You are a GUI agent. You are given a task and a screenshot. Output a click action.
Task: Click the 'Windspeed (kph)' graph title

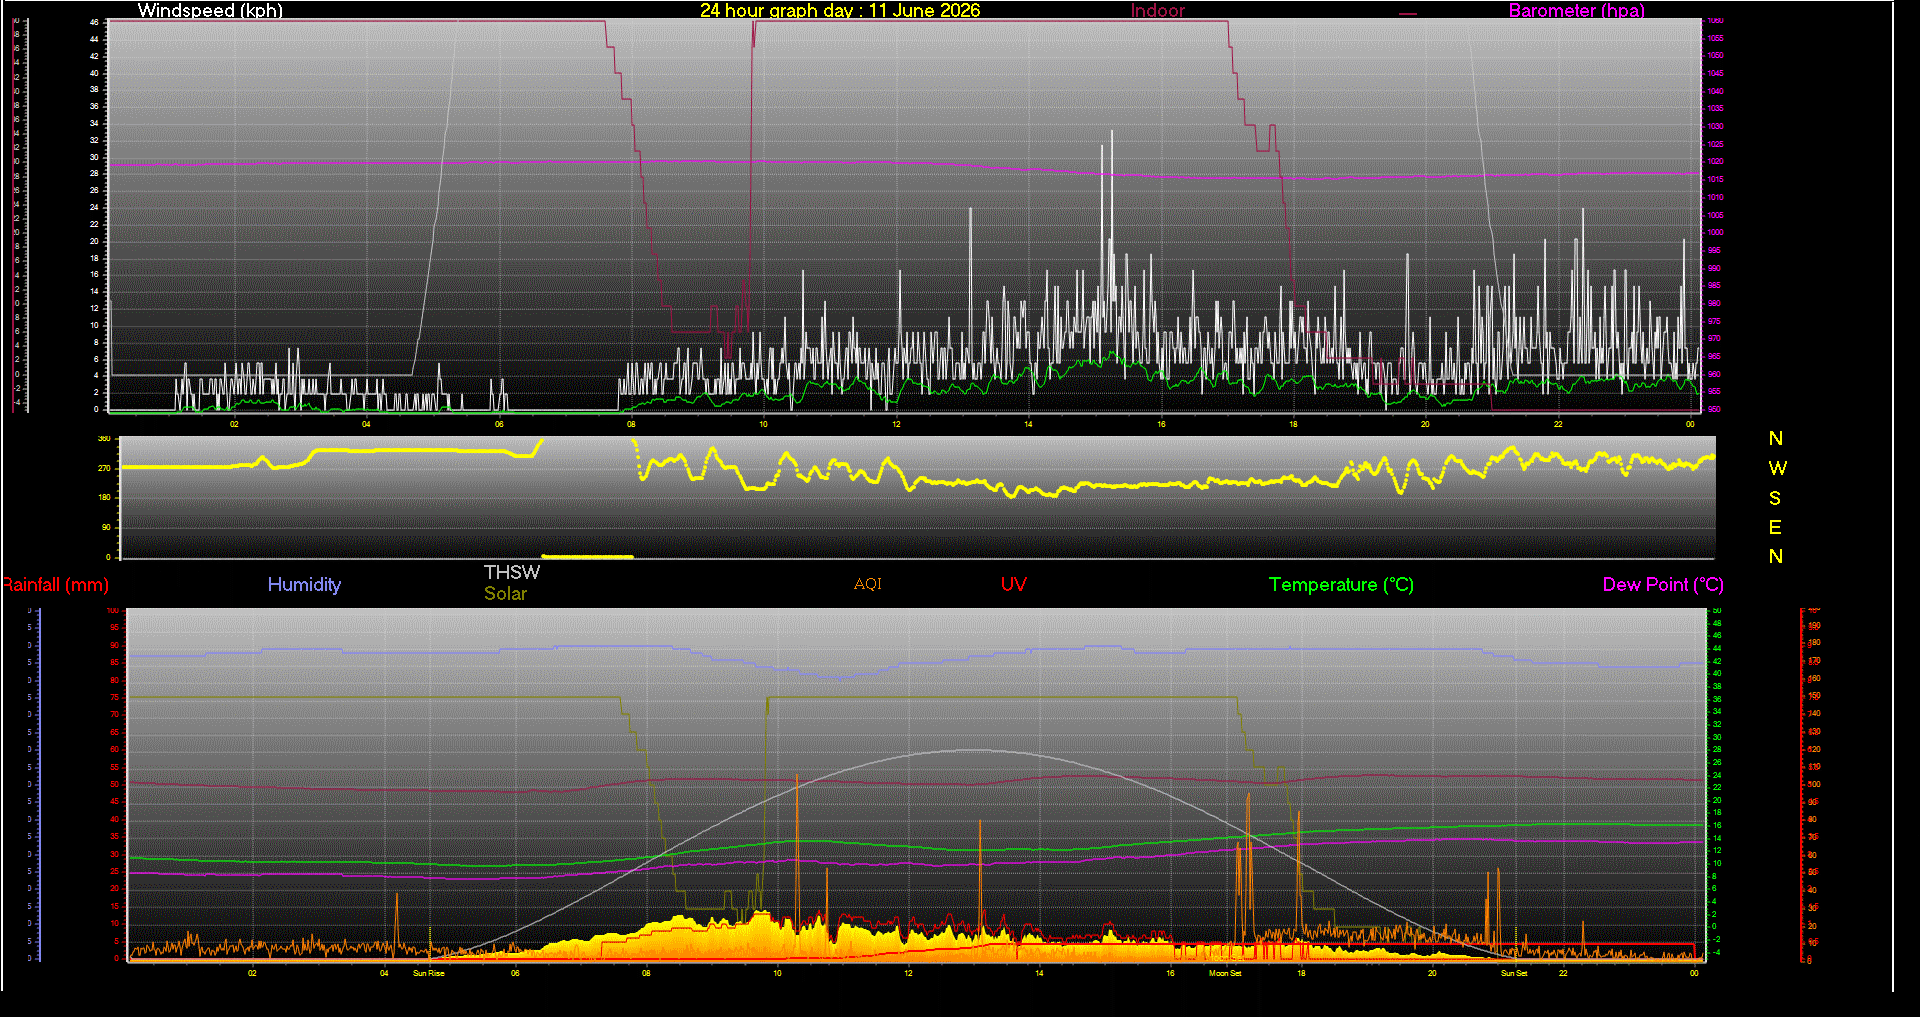coord(210,10)
